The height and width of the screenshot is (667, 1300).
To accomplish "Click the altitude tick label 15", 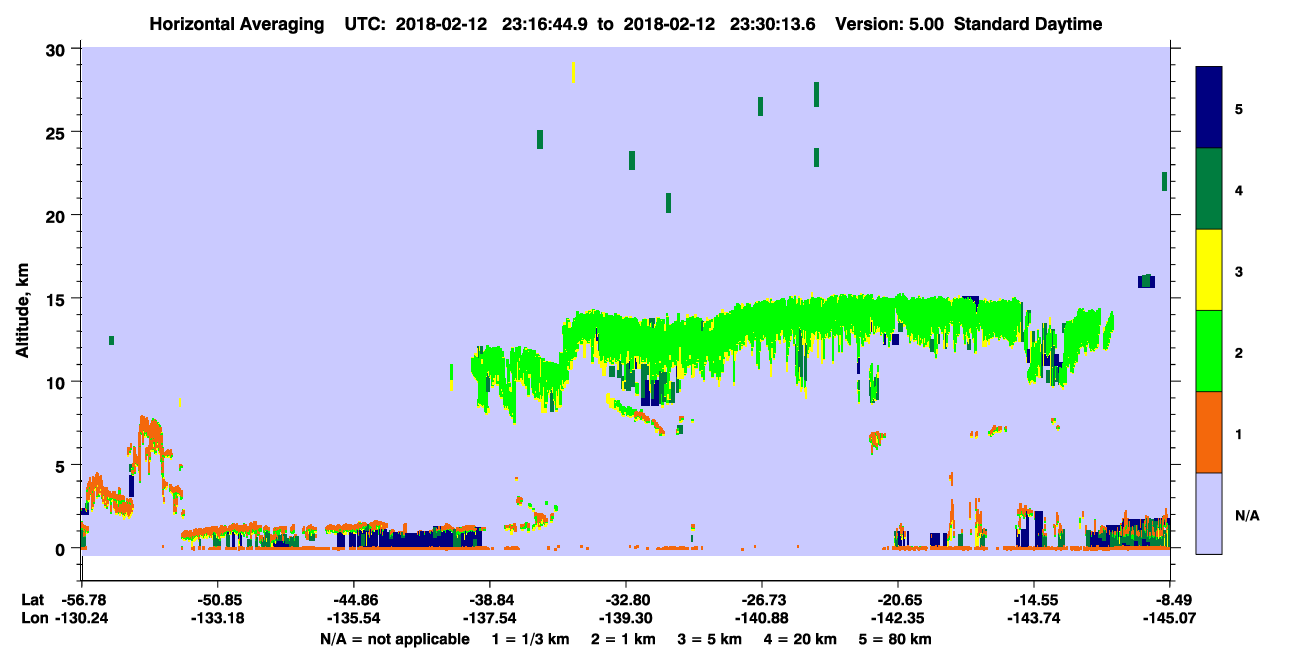I will [57, 299].
